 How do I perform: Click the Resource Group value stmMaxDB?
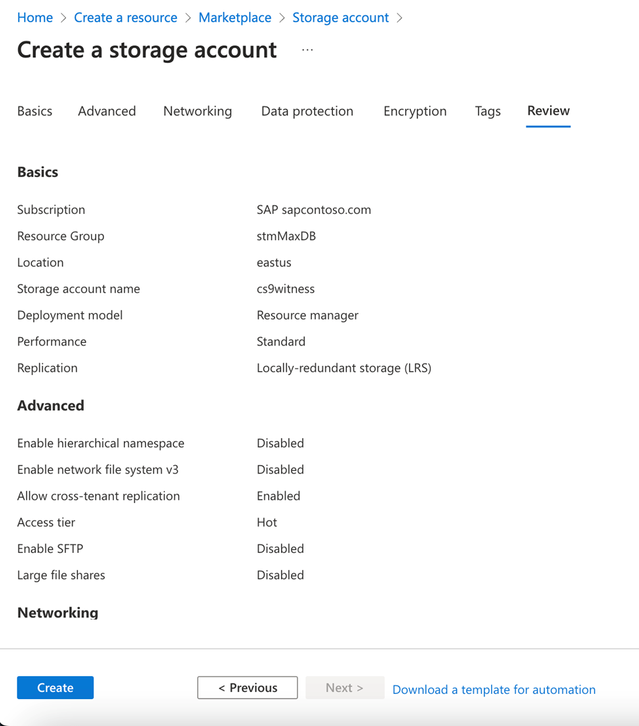pos(286,236)
